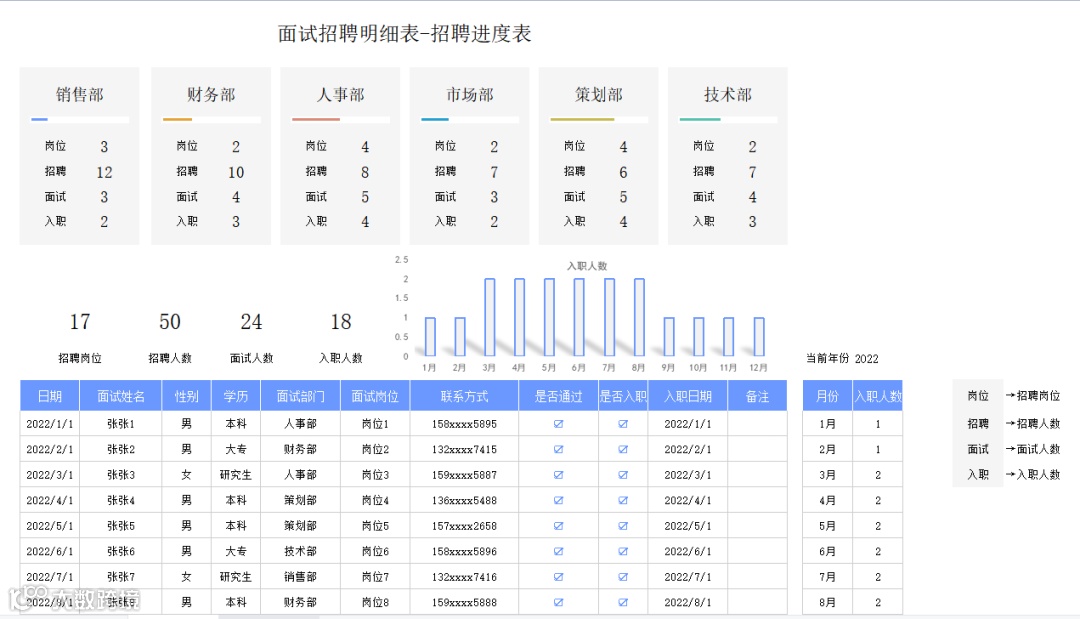Click the red progress bar under 人事部
The image size is (1080, 619).
click(316, 120)
